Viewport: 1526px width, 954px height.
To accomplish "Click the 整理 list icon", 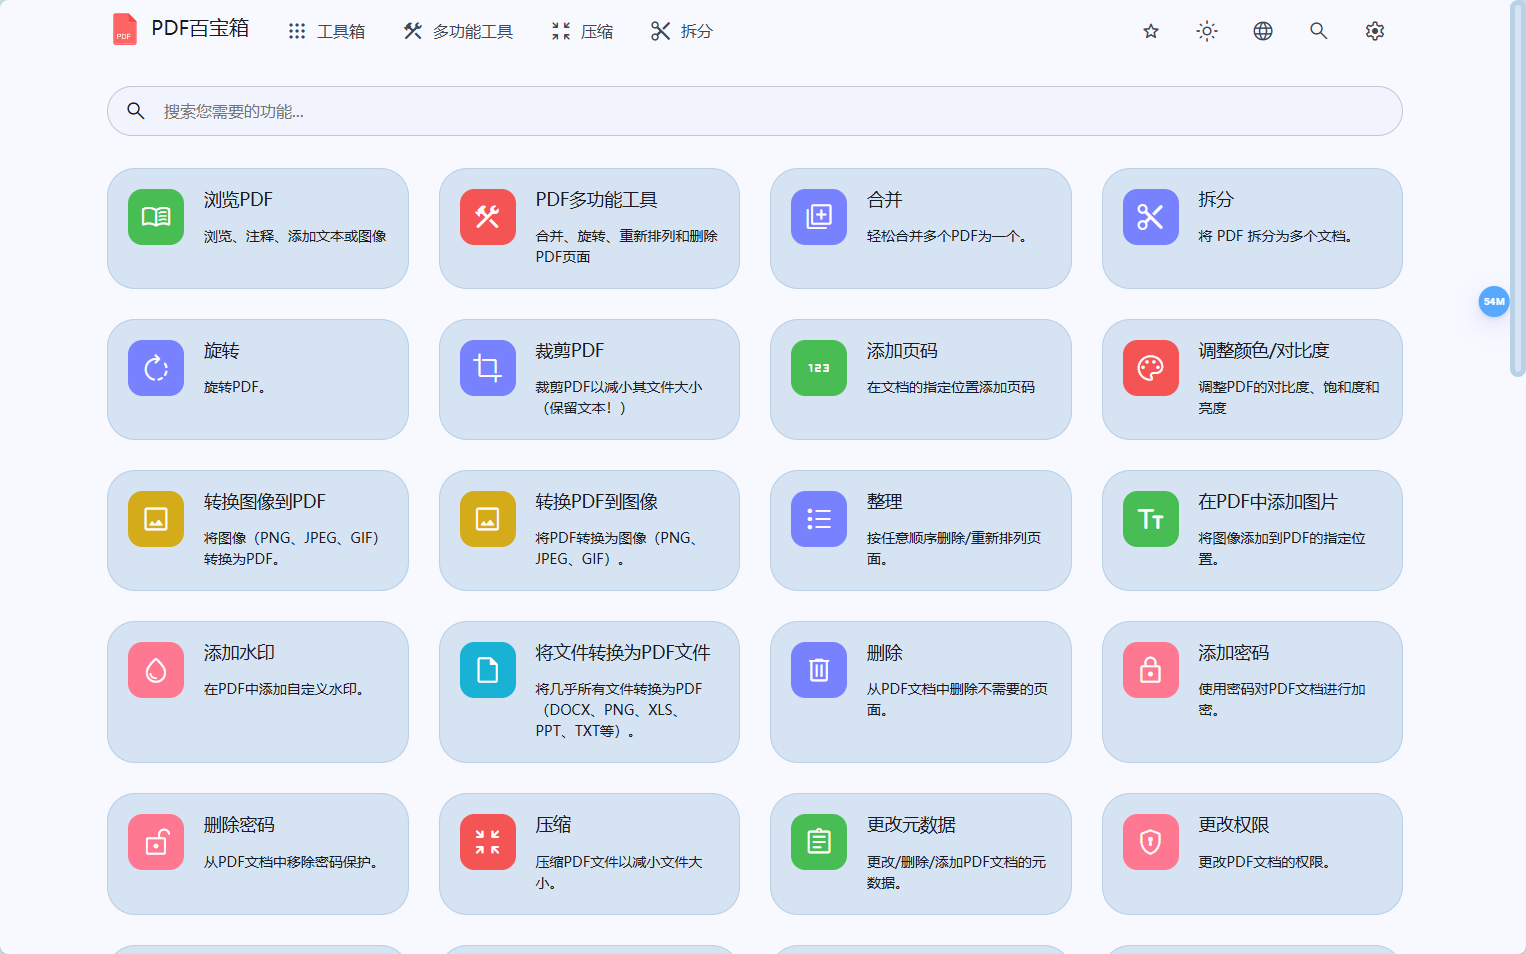I will (819, 519).
